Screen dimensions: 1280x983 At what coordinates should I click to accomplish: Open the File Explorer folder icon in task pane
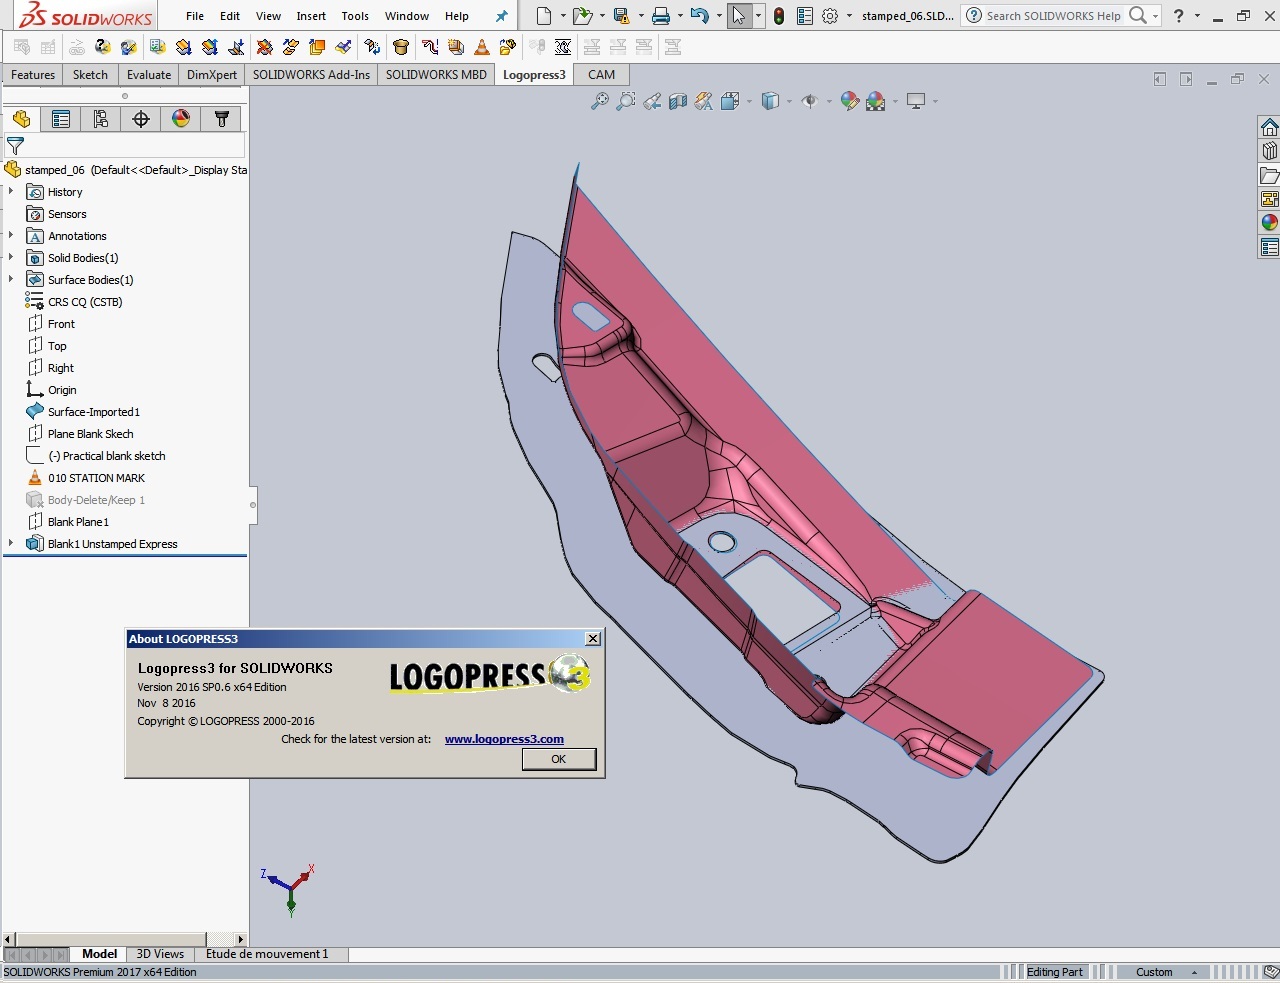1269,175
